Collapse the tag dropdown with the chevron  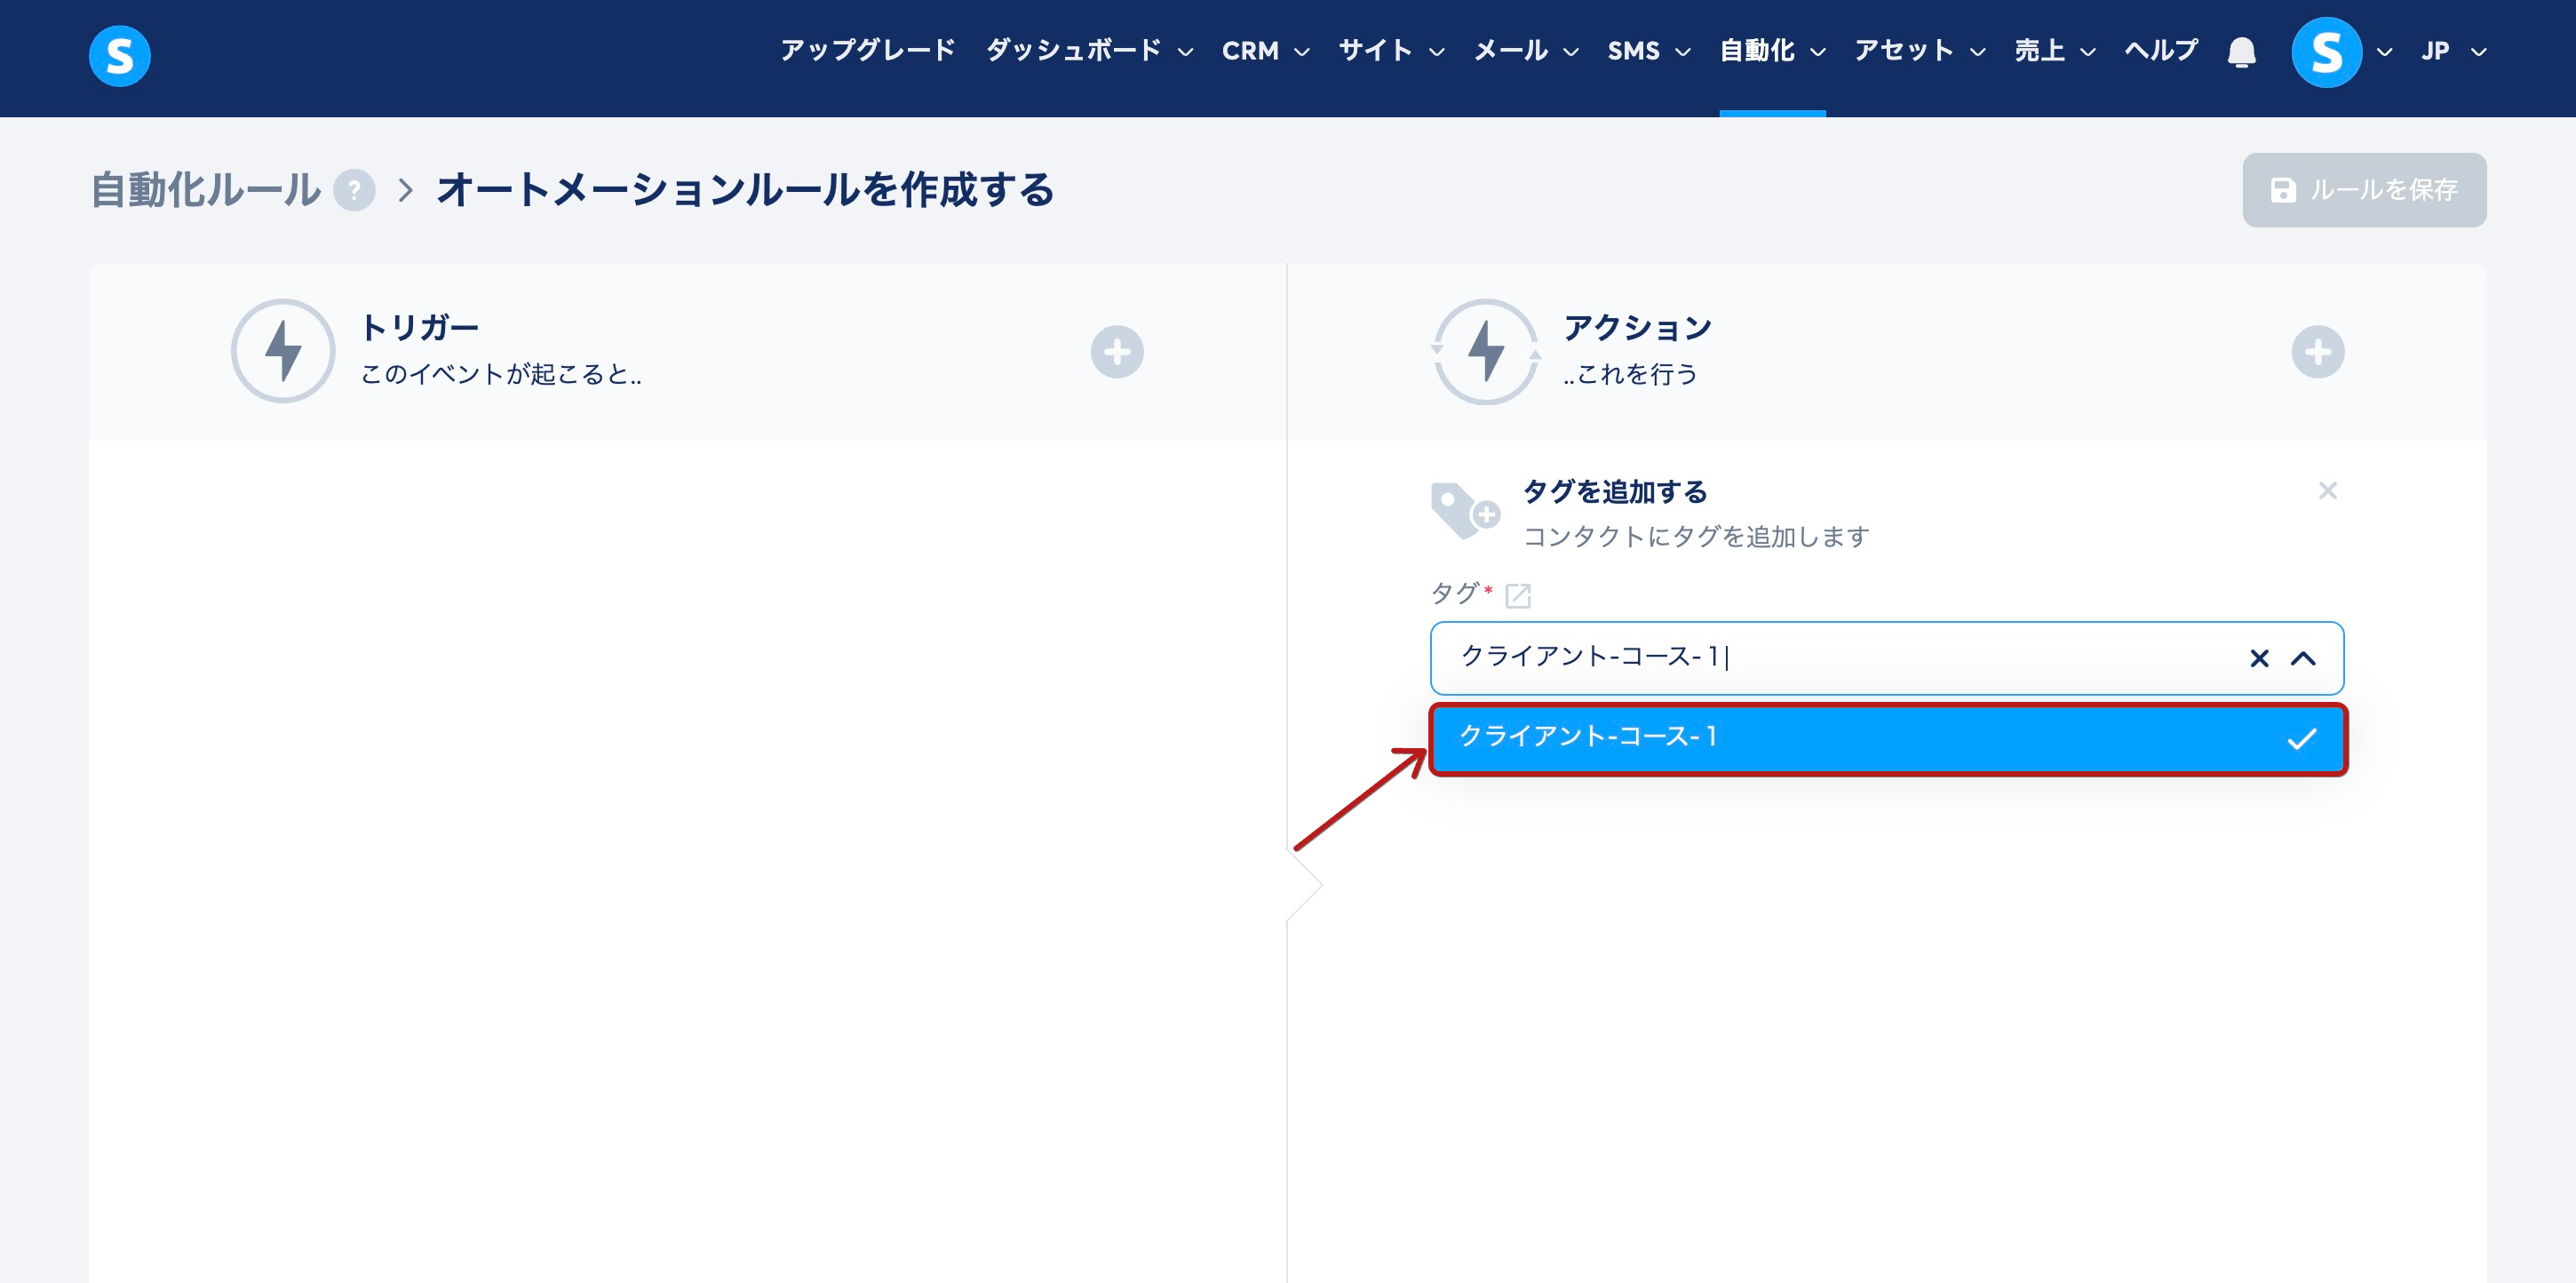pos(2303,658)
